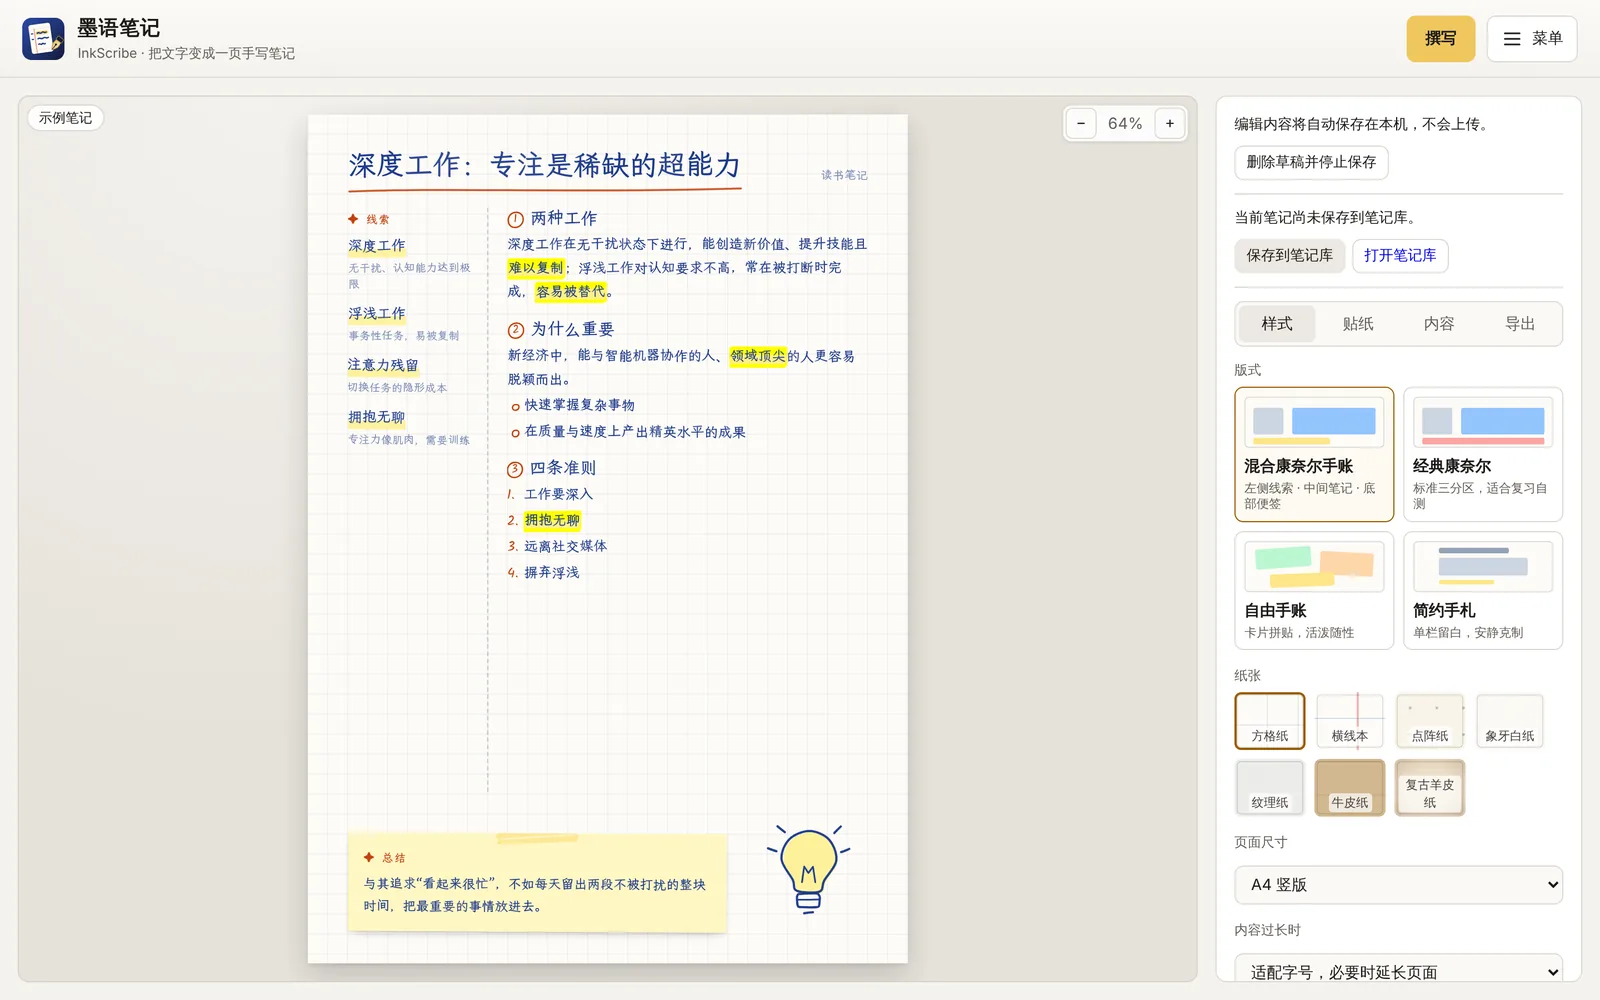This screenshot has height=1000, width=1600.
Task: Delete draft via 删除草稿并停止保存
Action: [1311, 162]
